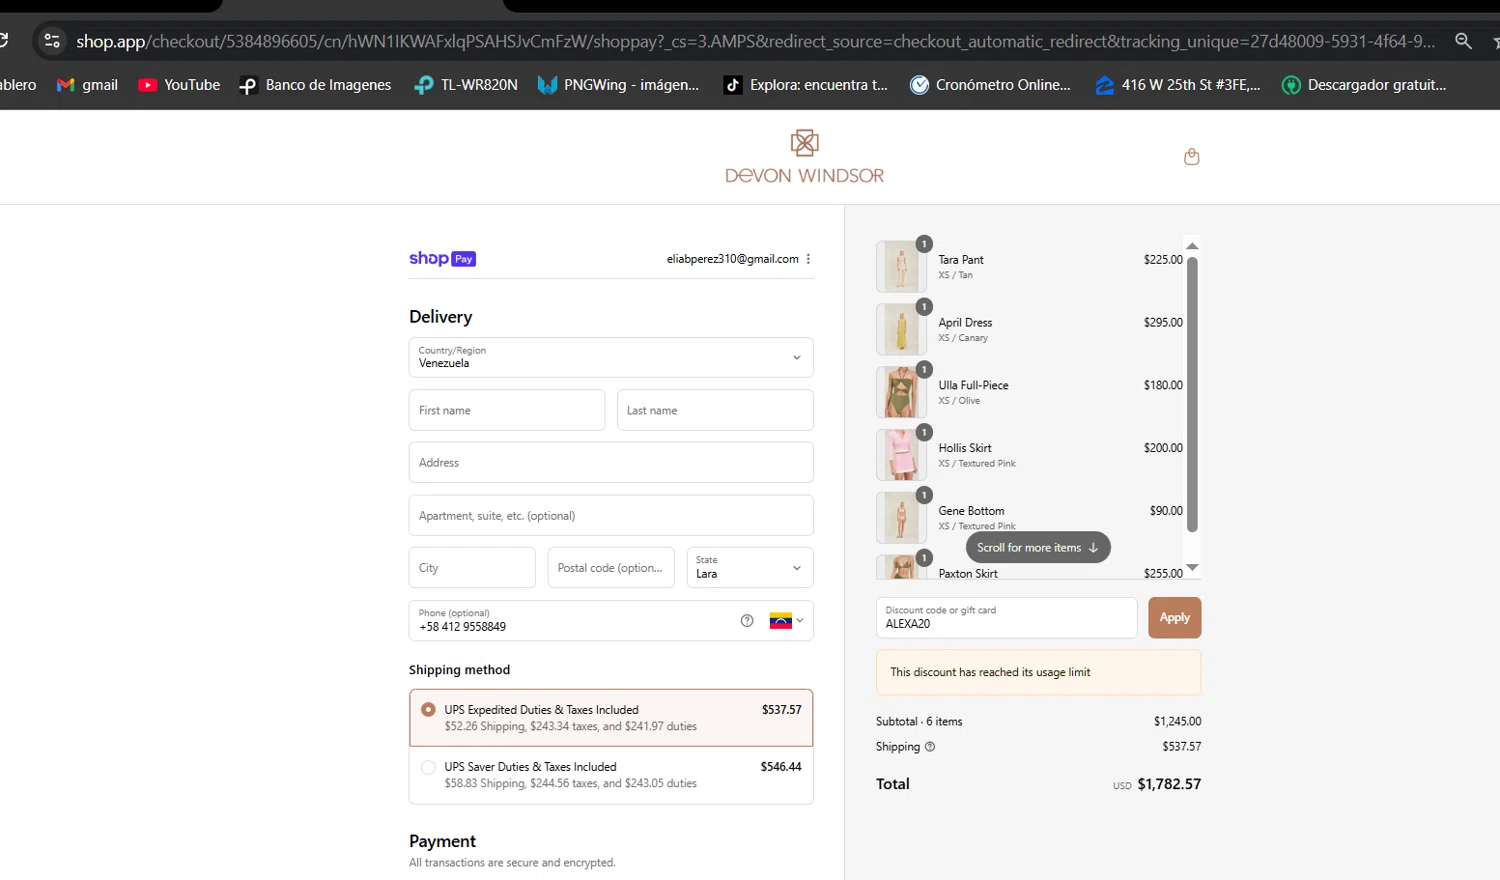The height and width of the screenshot is (880, 1500).
Task: Click the Paxton Skirt item name
Action: [x=968, y=573]
